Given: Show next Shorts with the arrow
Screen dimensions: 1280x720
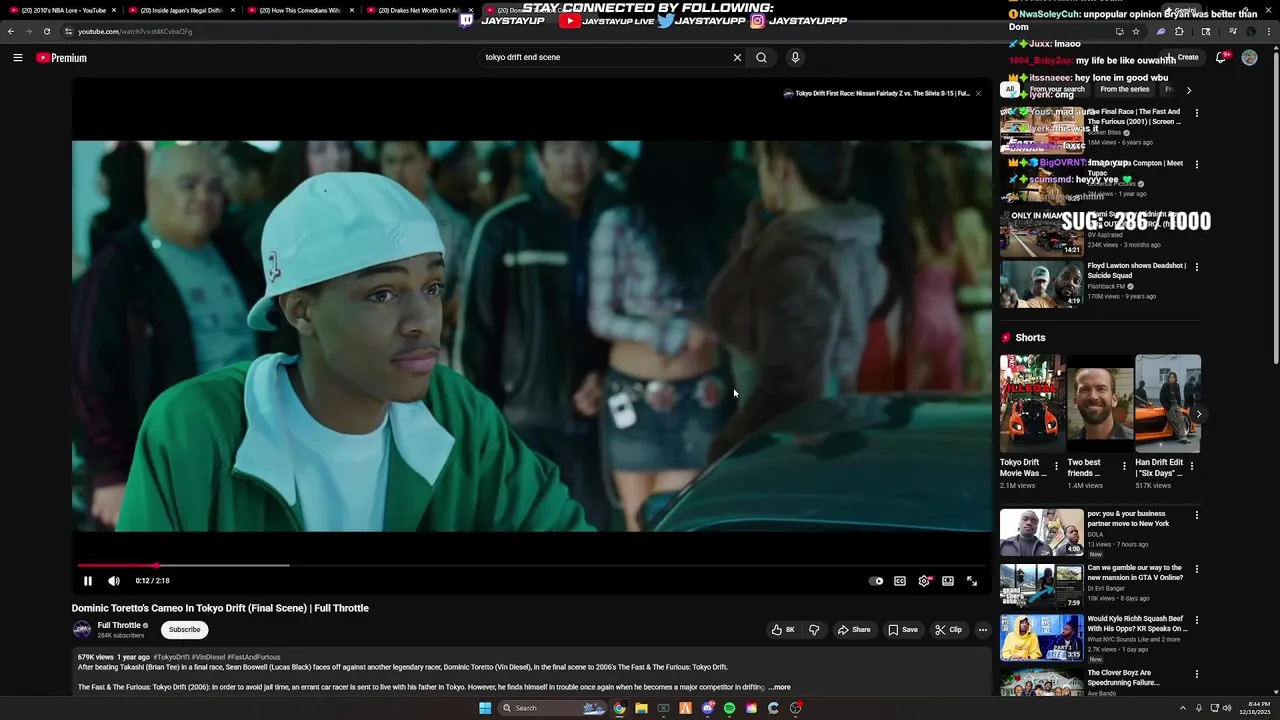Looking at the screenshot, I should click(1199, 414).
